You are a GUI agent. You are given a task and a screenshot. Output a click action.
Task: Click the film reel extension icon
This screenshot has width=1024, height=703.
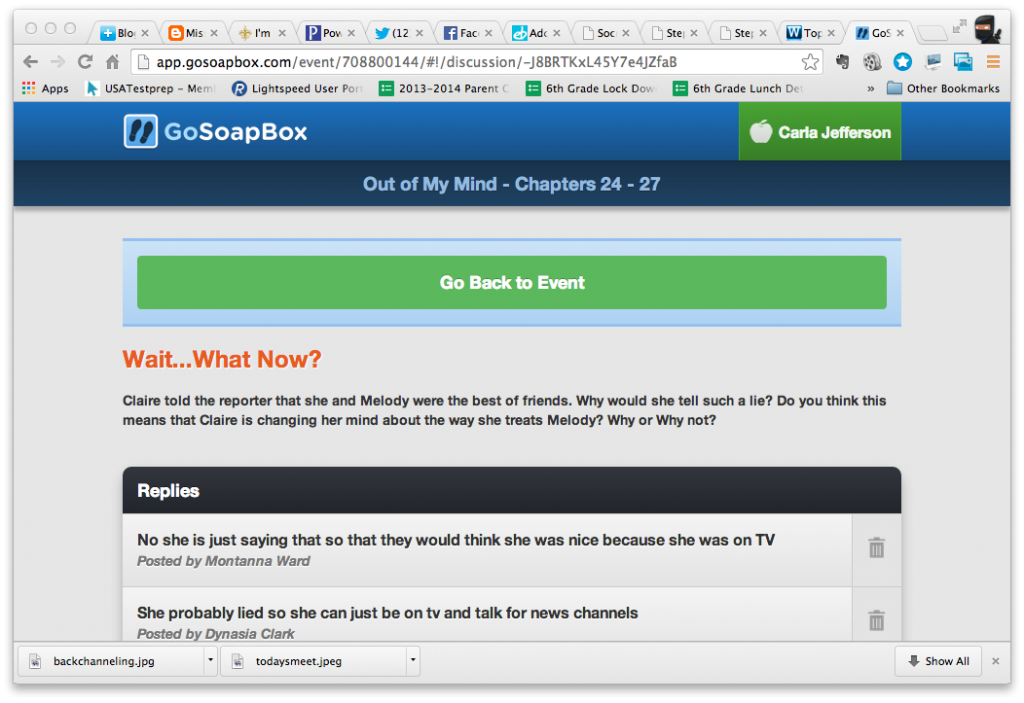point(872,62)
